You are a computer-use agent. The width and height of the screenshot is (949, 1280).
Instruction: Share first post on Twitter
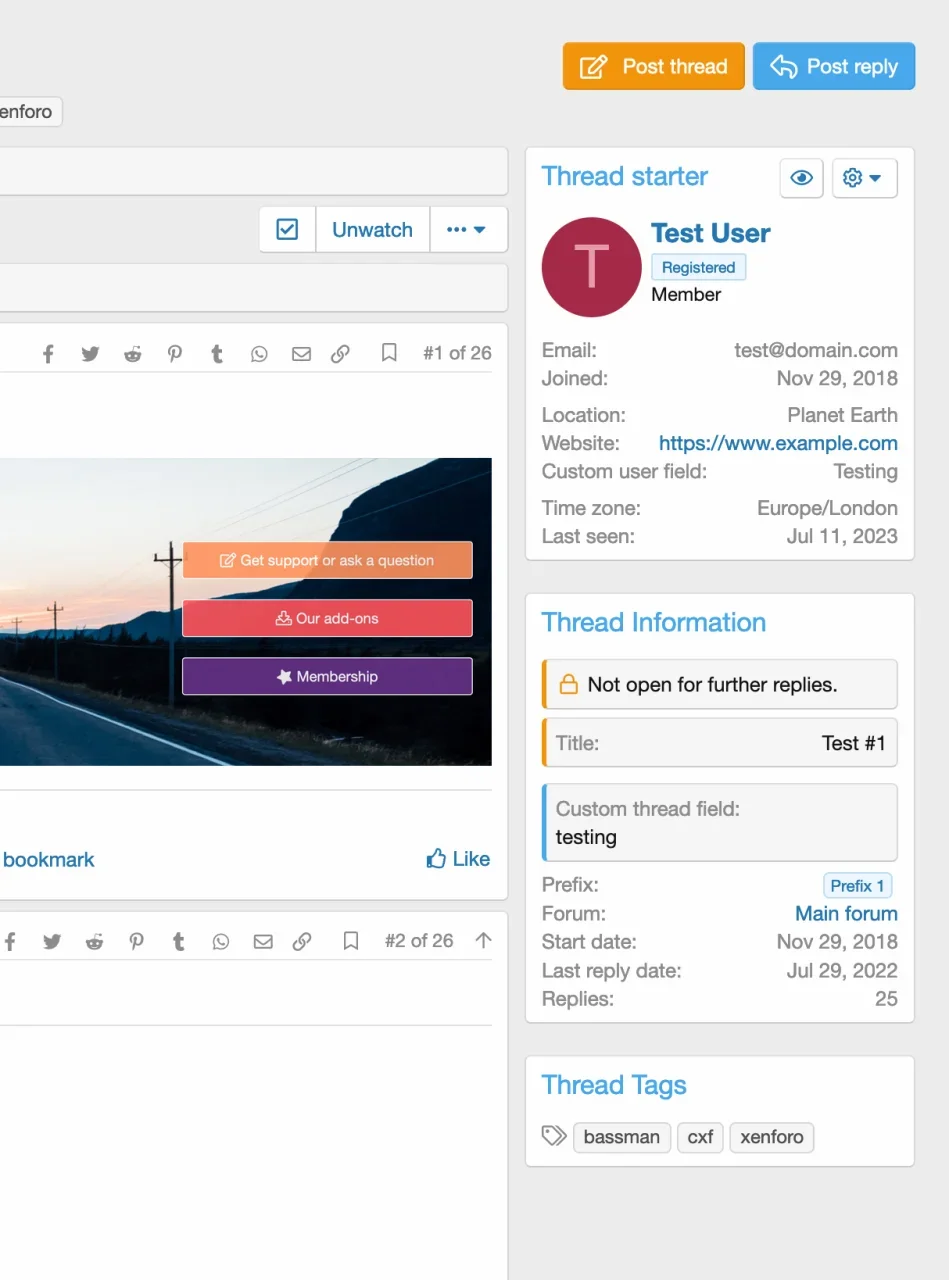(x=90, y=354)
